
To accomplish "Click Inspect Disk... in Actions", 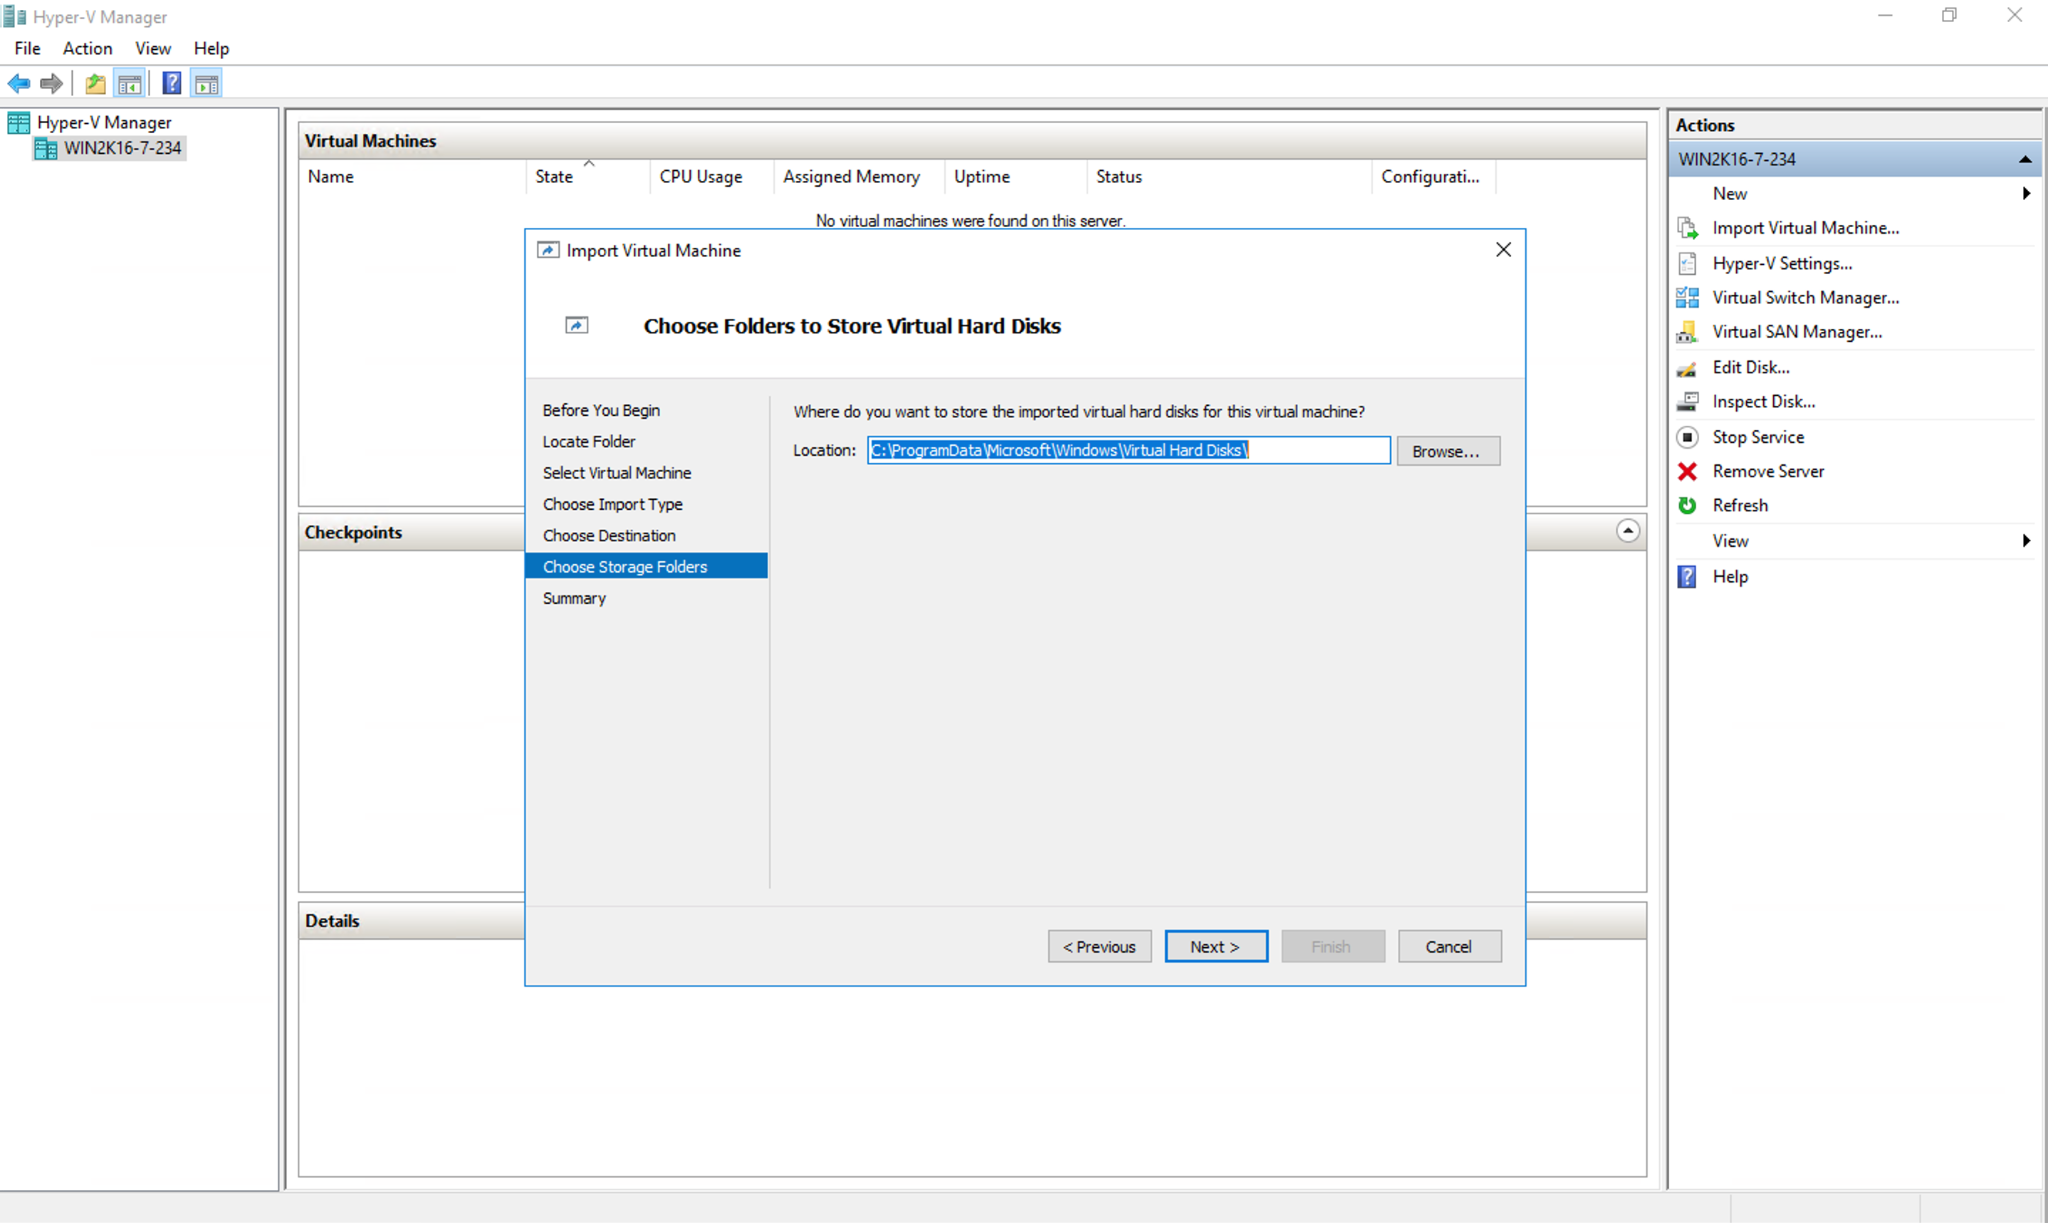I will click(1763, 402).
